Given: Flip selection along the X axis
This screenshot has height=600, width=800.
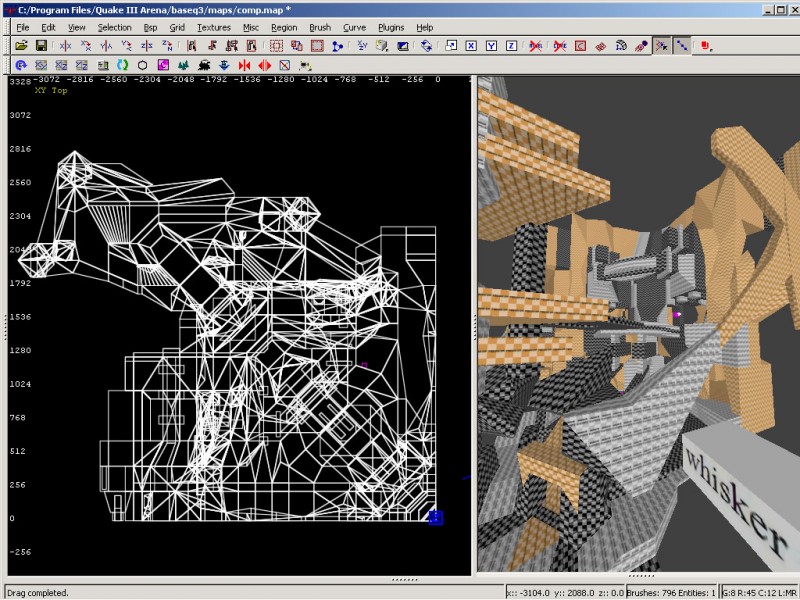Looking at the screenshot, I should [x=65, y=46].
